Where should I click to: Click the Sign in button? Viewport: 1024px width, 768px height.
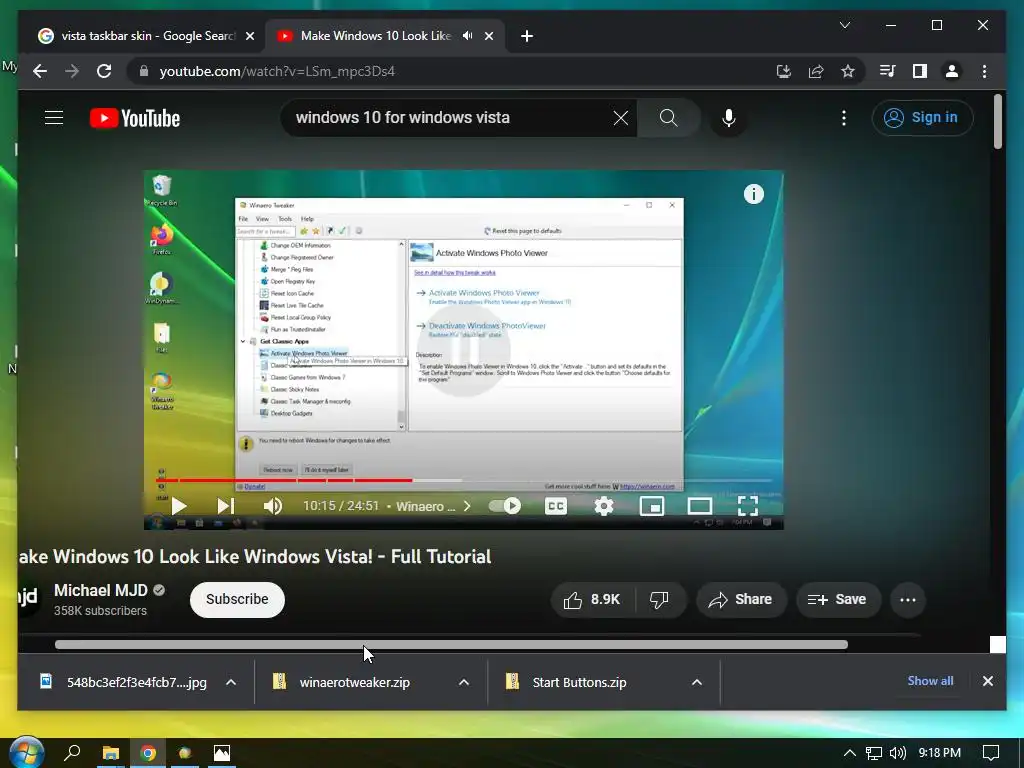pos(922,118)
